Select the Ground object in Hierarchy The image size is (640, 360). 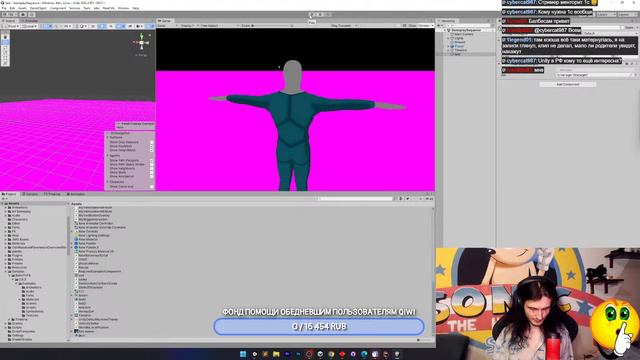[x=460, y=42]
